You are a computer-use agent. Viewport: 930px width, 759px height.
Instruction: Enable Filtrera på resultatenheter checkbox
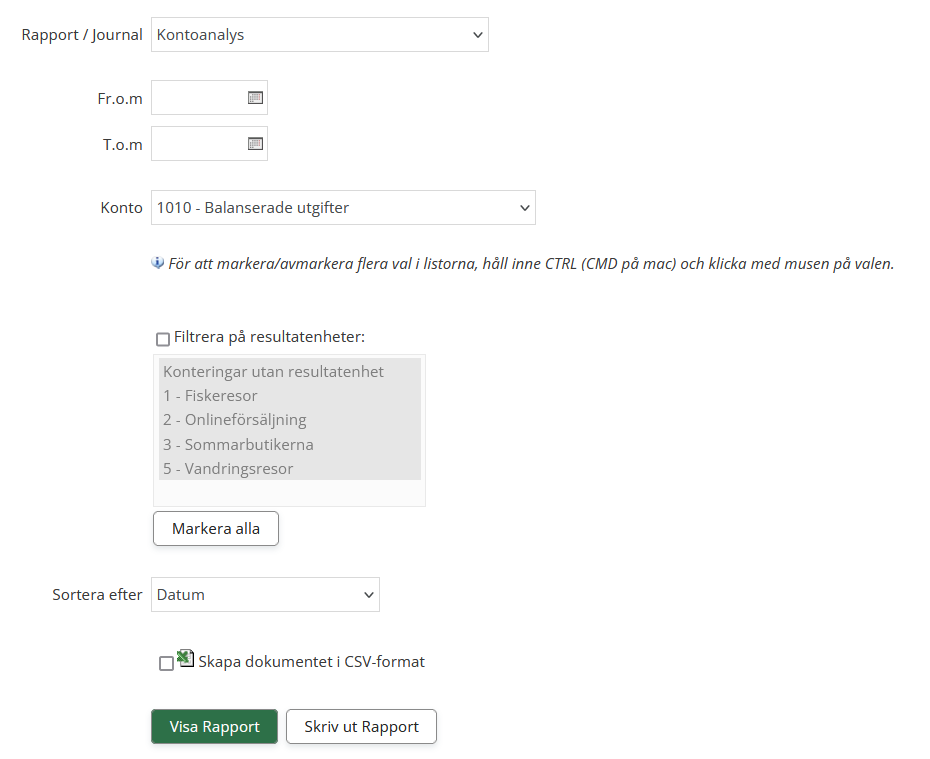coord(163,339)
